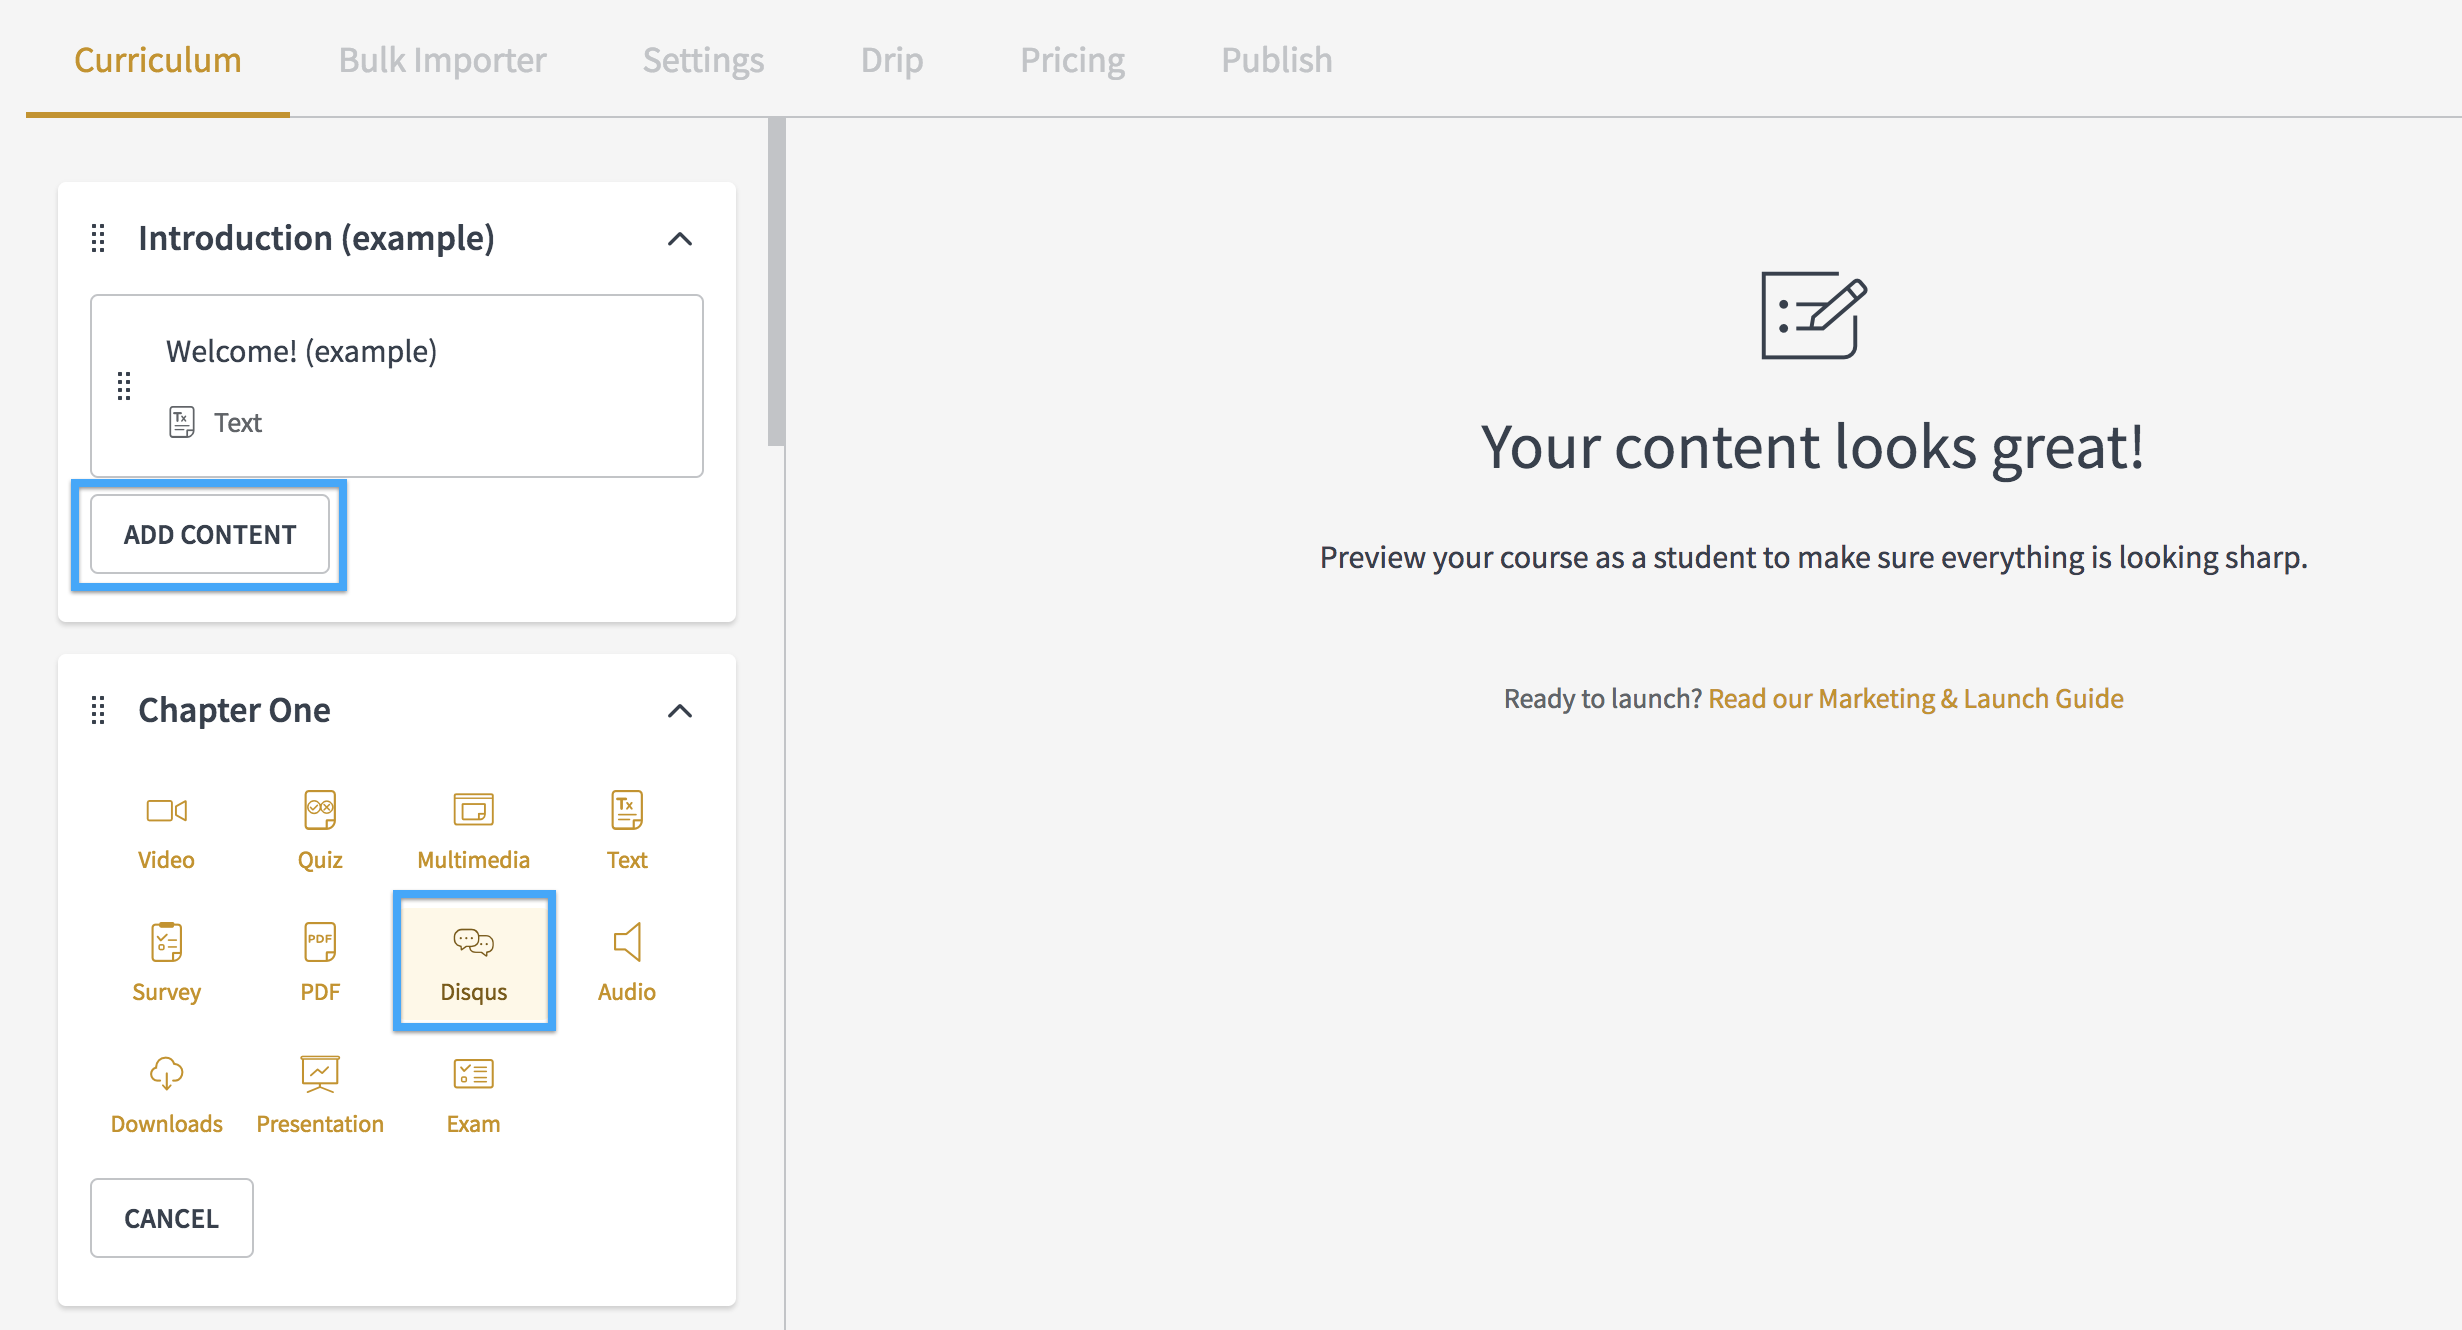Click the Text type icon under Welcome! (example)
The height and width of the screenshot is (1330, 2462).
182,422
